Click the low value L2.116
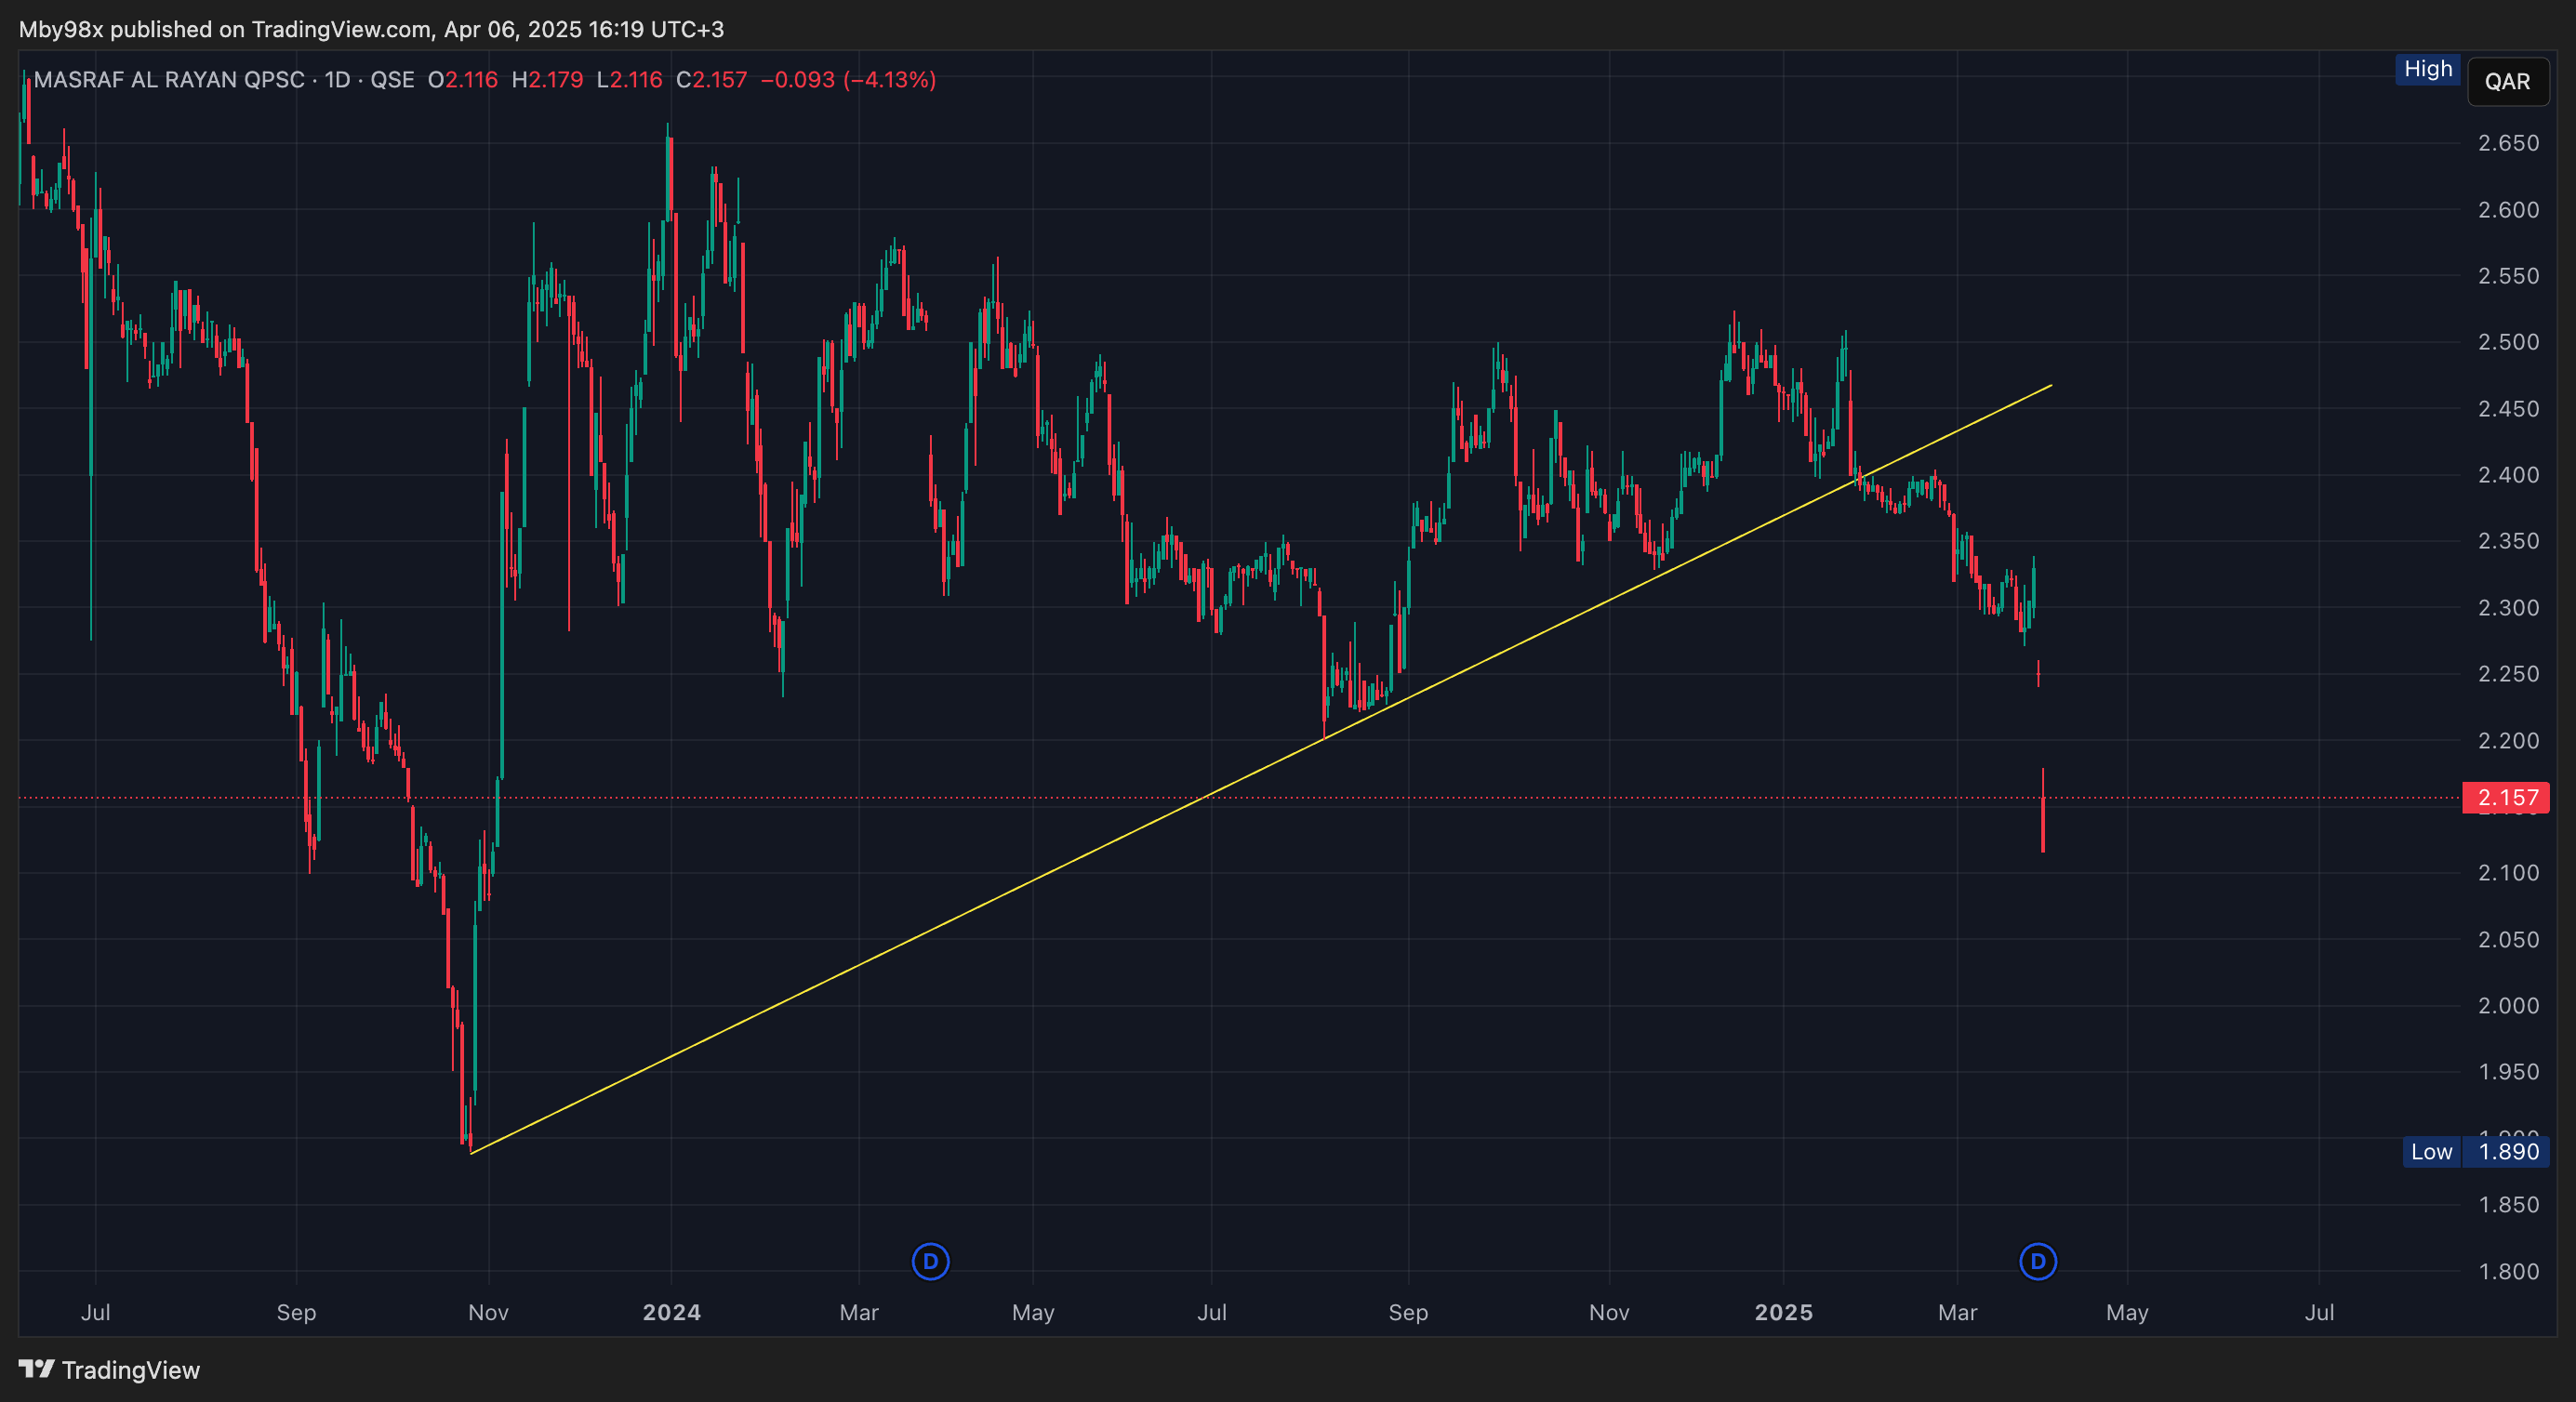Image resolution: width=2576 pixels, height=1402 pixels. click(629, 79)
